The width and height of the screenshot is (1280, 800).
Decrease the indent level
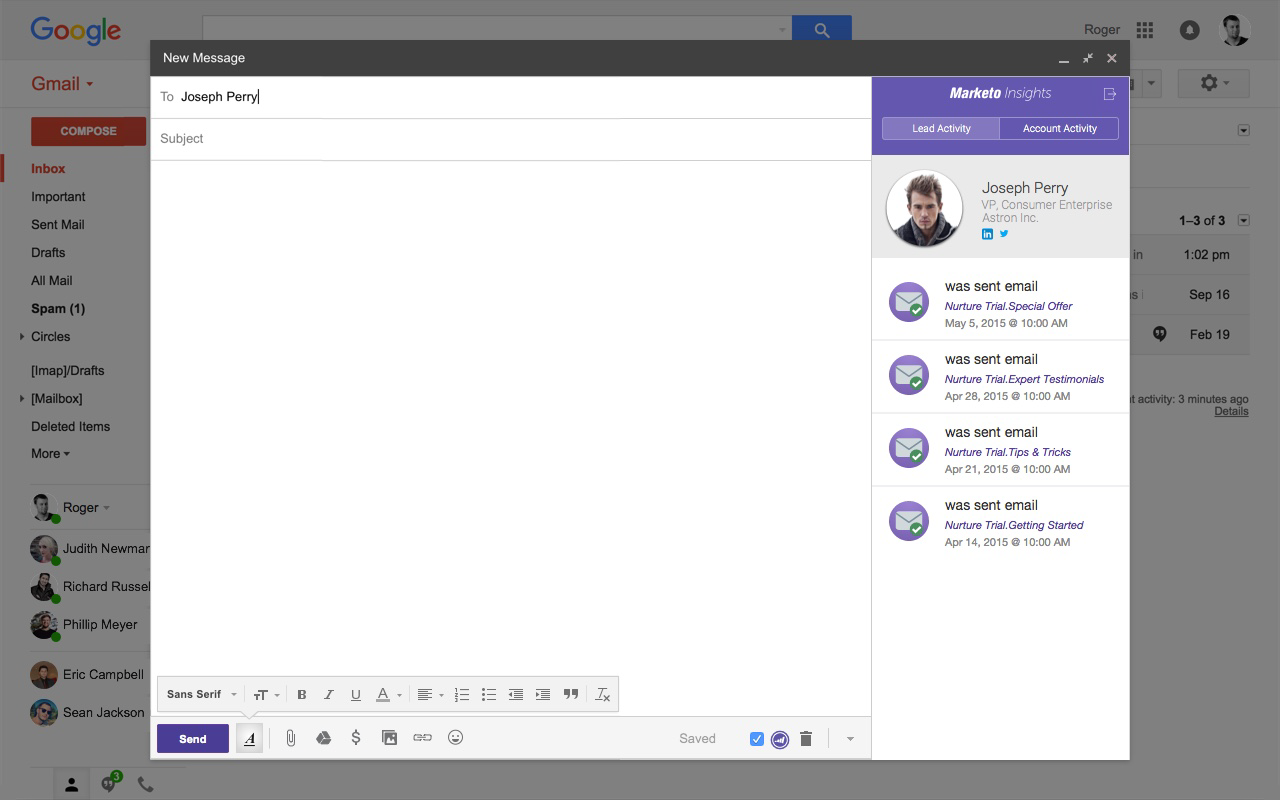515,694
